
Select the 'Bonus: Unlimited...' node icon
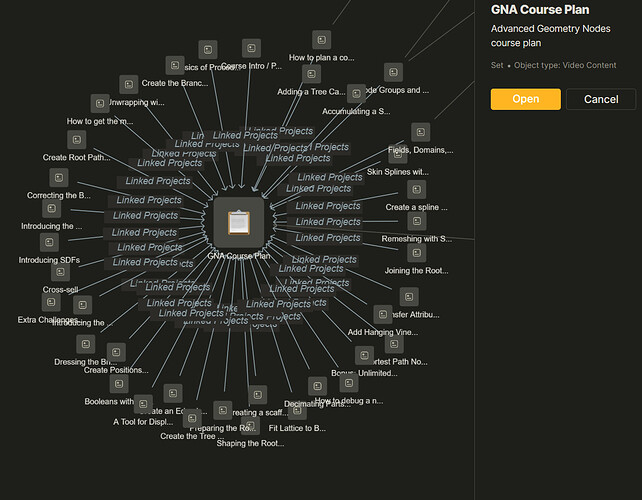pos(364,355)
